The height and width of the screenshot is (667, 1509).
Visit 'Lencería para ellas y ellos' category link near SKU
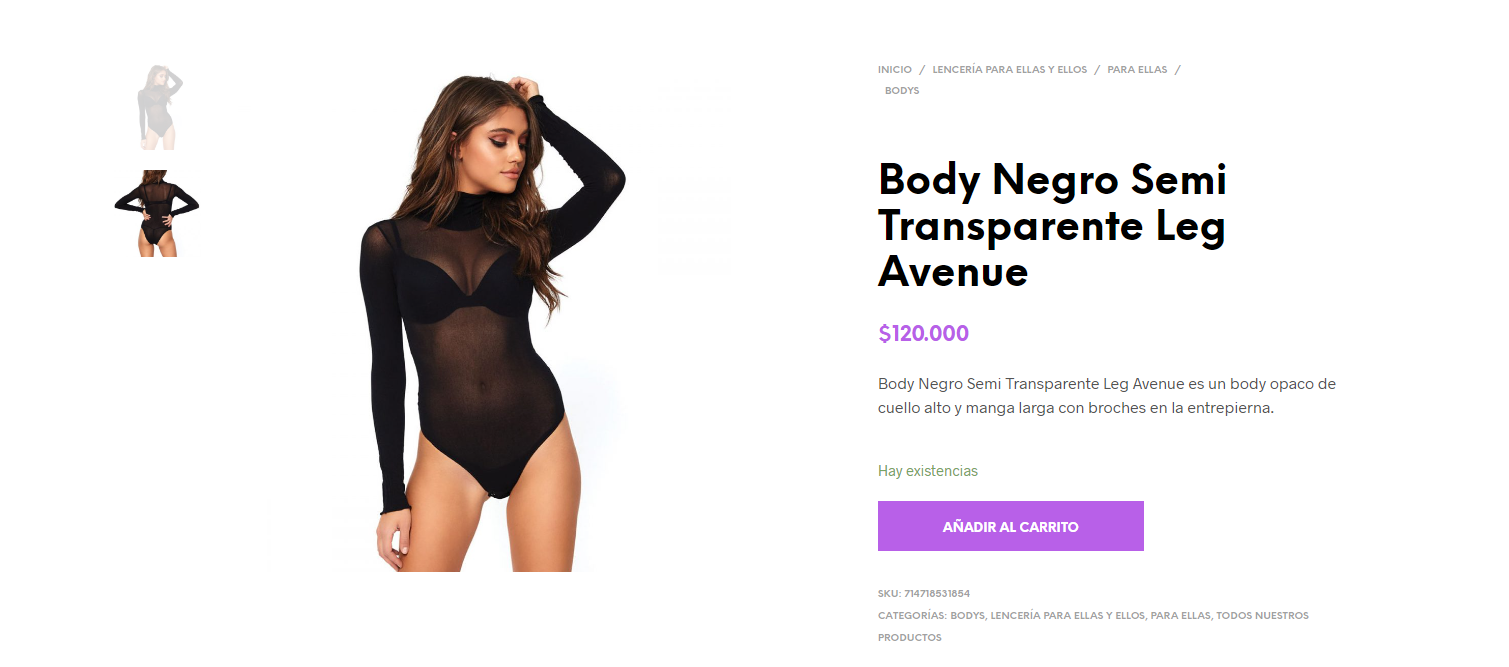coord(1068,616)
